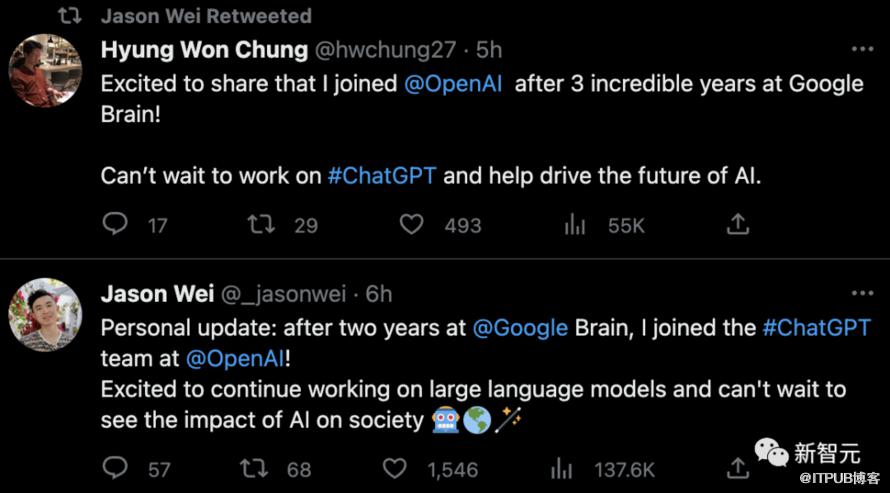Open @OpenAI mention in Jason Wei's tweet
The height and width of the screenshot is (493, 890).
pos(235,359)
